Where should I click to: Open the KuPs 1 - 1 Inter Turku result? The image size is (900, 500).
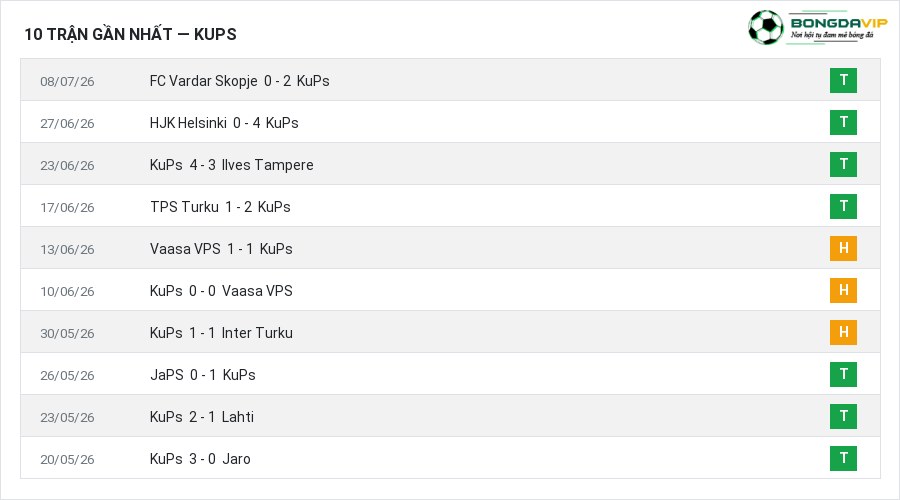click(x=221, y=333)
